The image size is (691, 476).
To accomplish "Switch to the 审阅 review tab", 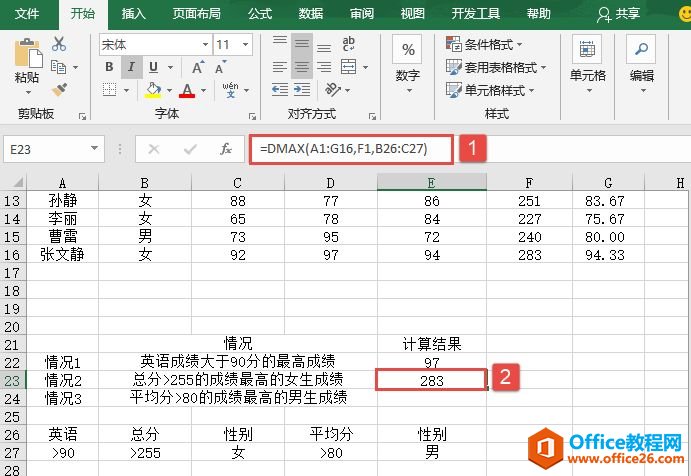I will point(362,14).
